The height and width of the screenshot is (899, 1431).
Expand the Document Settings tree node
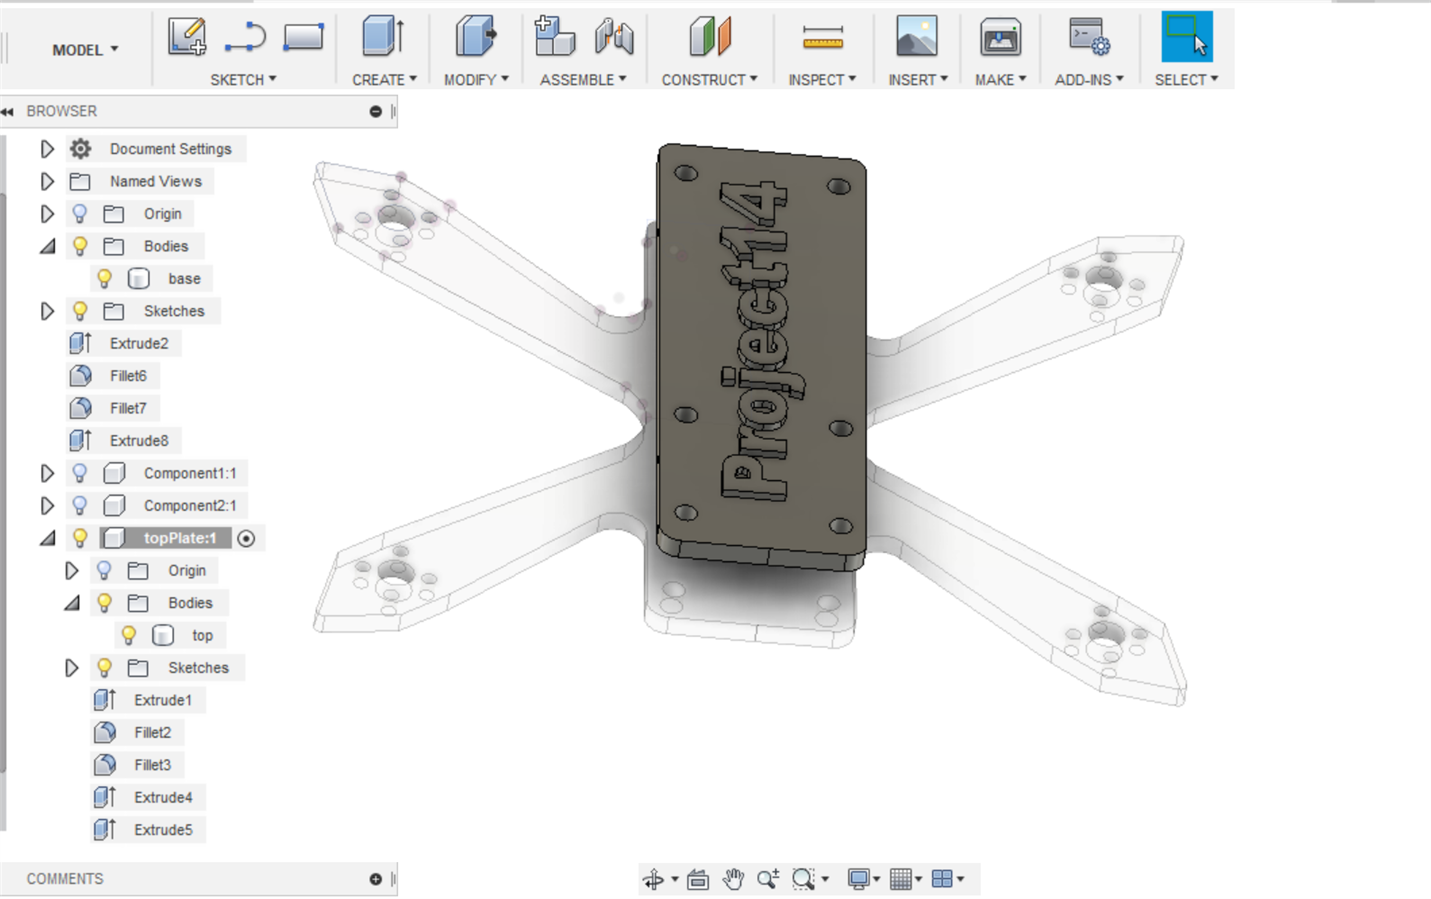(47, 149)
